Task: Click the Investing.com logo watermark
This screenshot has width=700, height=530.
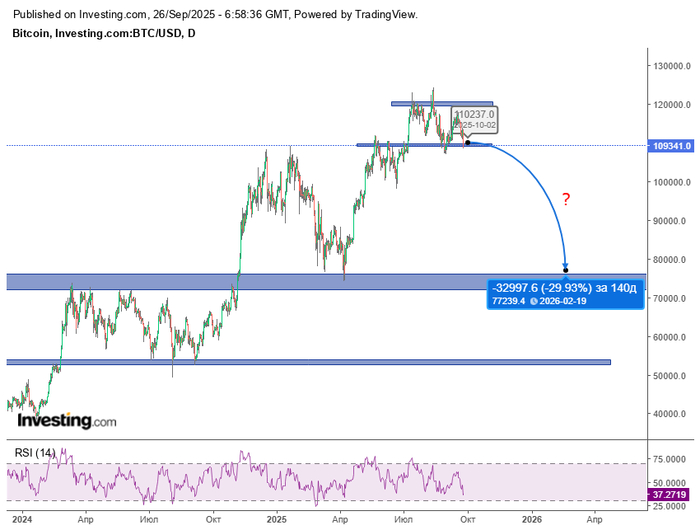Action: pos(67,422)
